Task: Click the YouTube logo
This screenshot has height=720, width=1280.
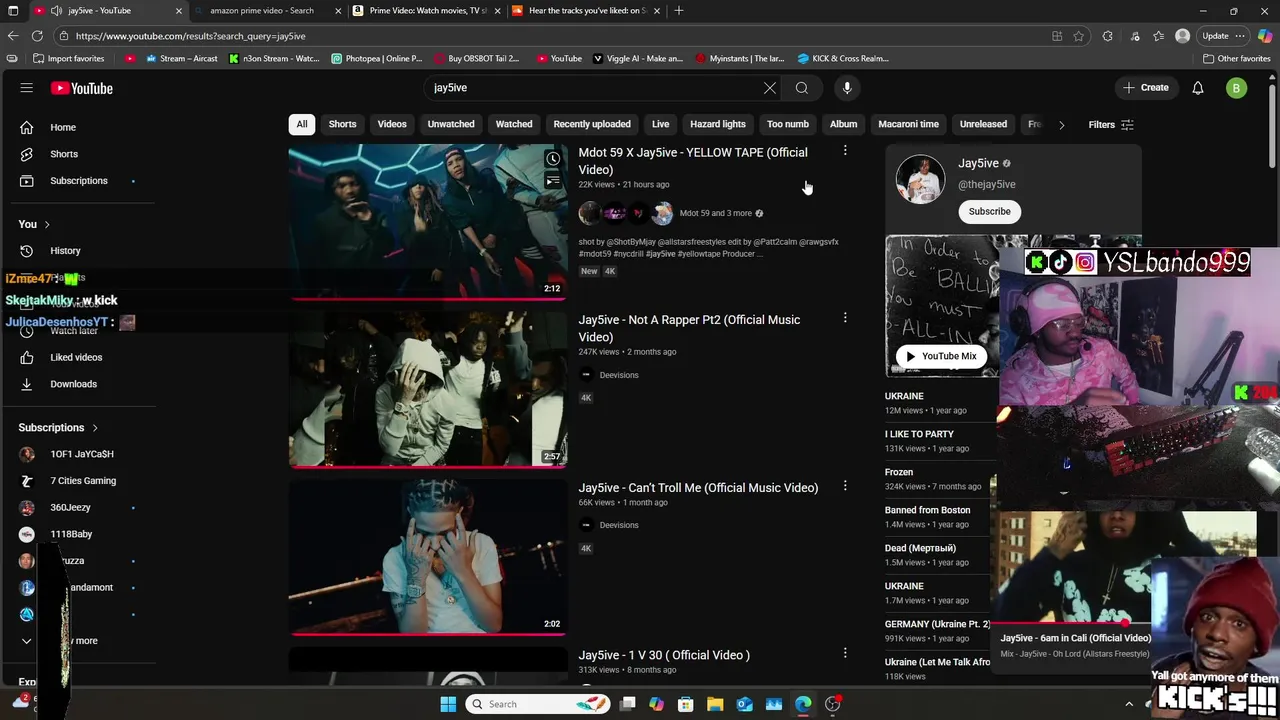Action: (x=82, y=88)
